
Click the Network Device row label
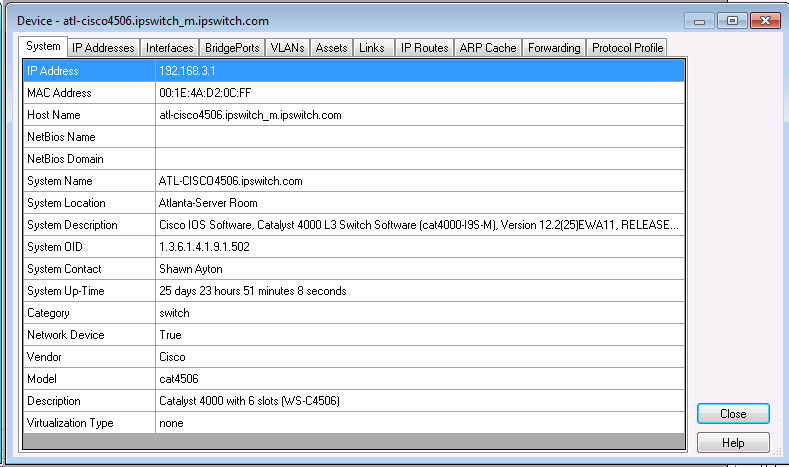pos(89,335)
